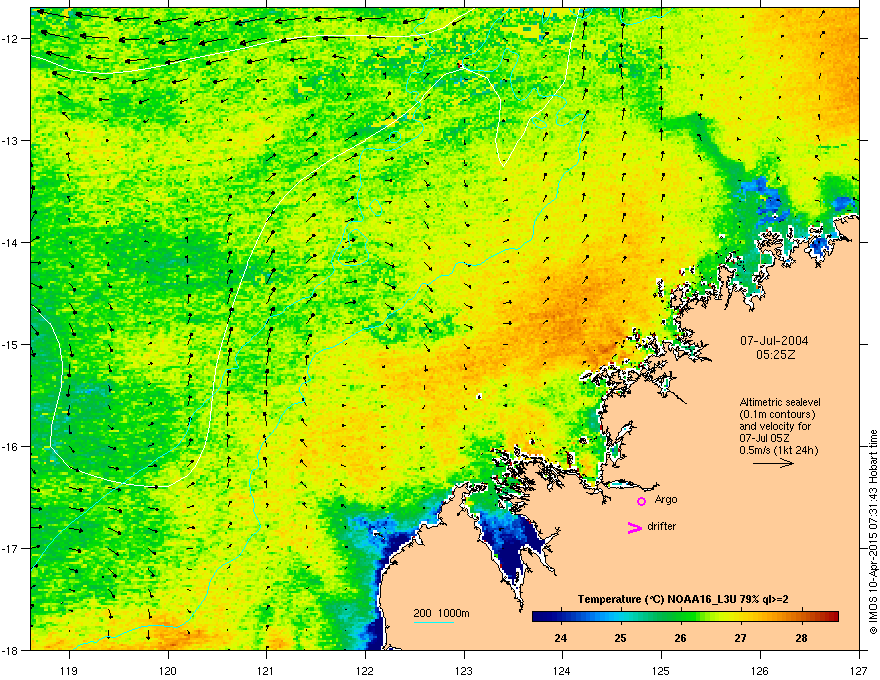This screenshot has width=880, height=680.
Task: Click the longitude axis label 127
Action: tap(859, 670)
